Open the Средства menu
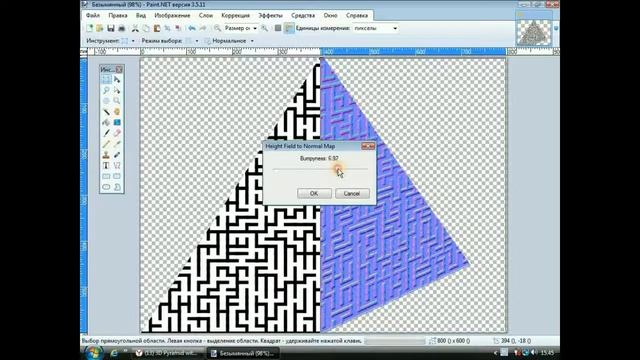Image resolution: width=640 pixels, height=360 pixels. [x=303, y=16]
